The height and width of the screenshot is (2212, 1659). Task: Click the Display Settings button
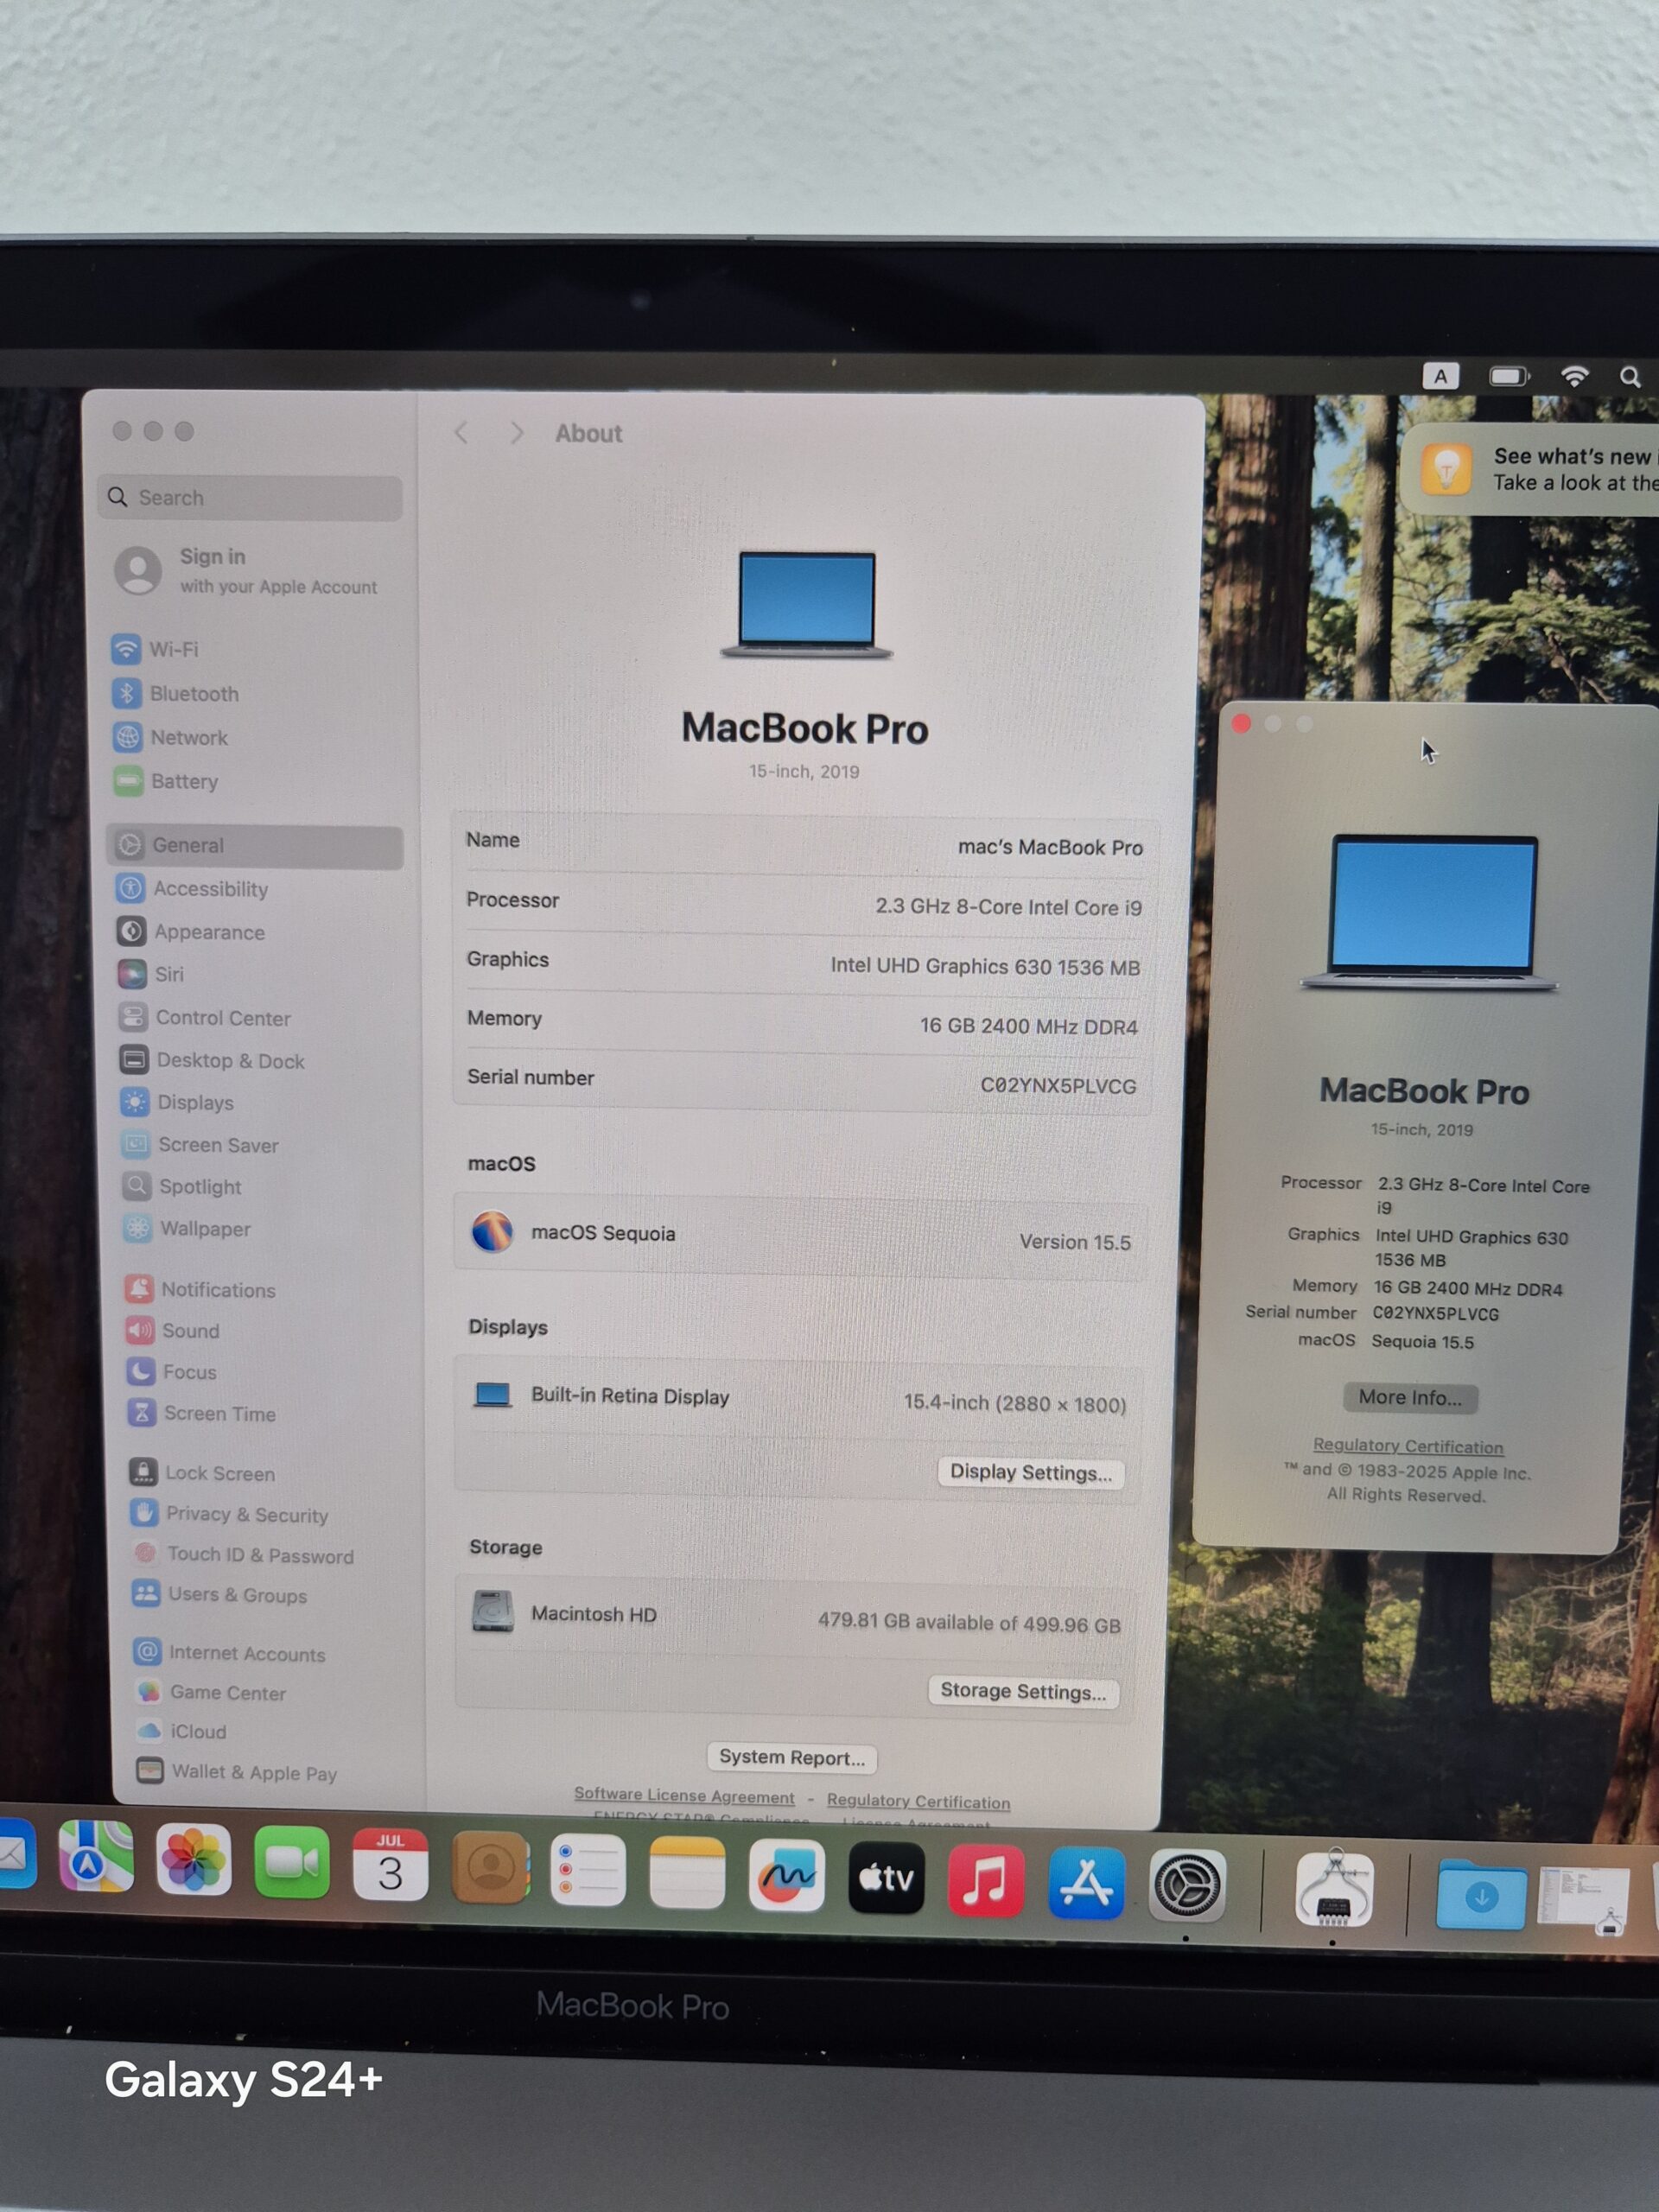point(1030,1472)
